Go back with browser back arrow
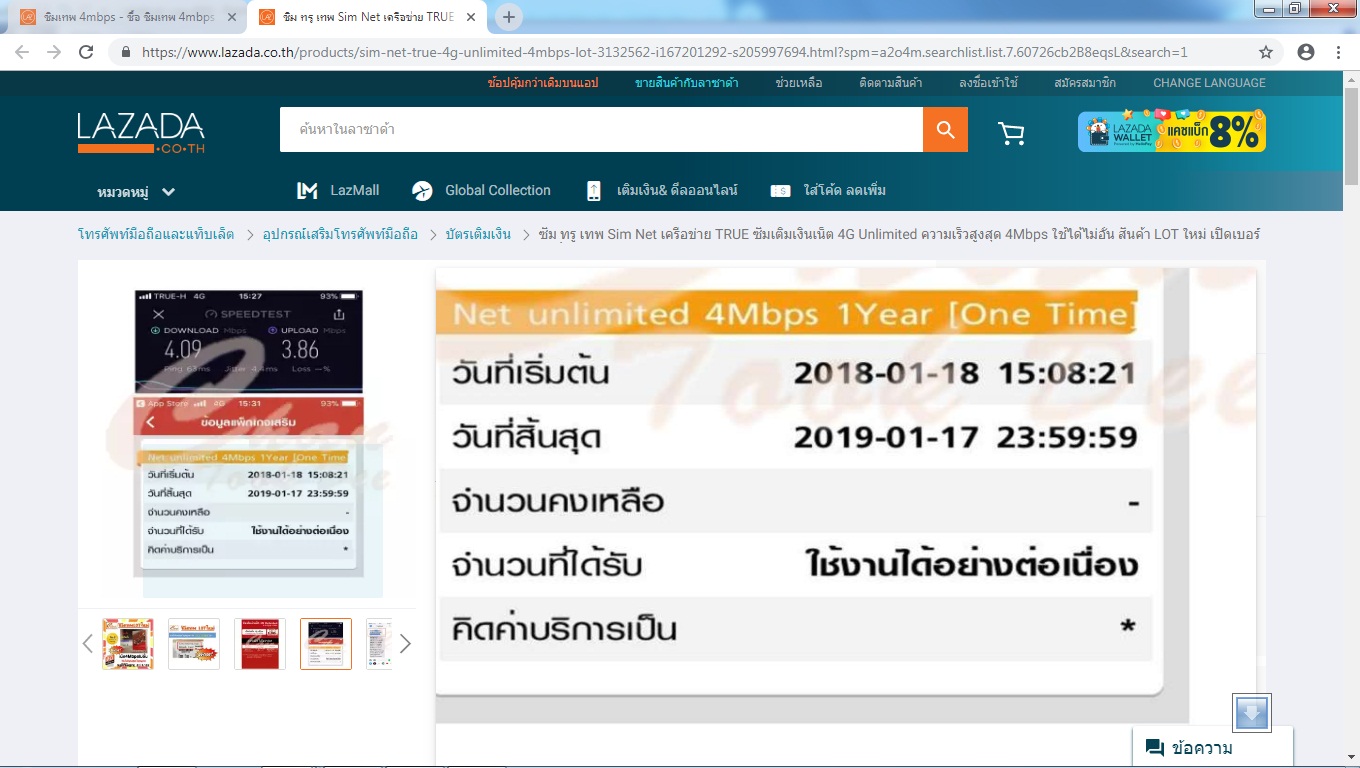 pos(22,52)
